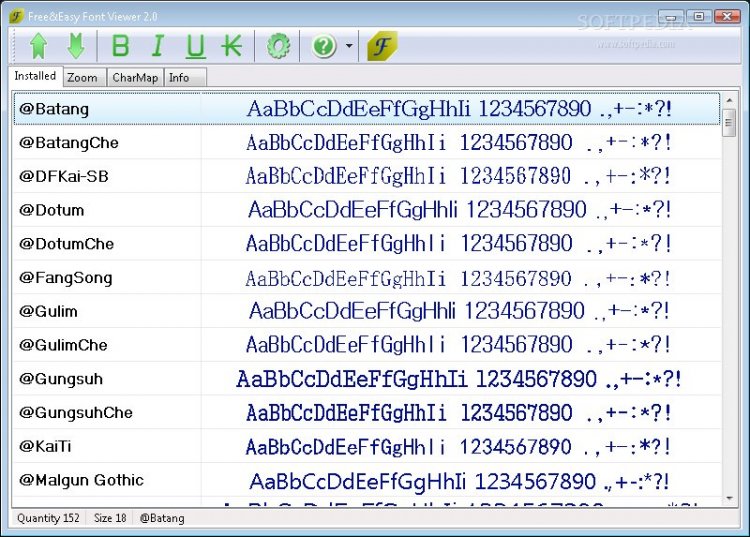Select the @Gungsuh font row
This screenshot has width=750, height=537.
(366, 379)
